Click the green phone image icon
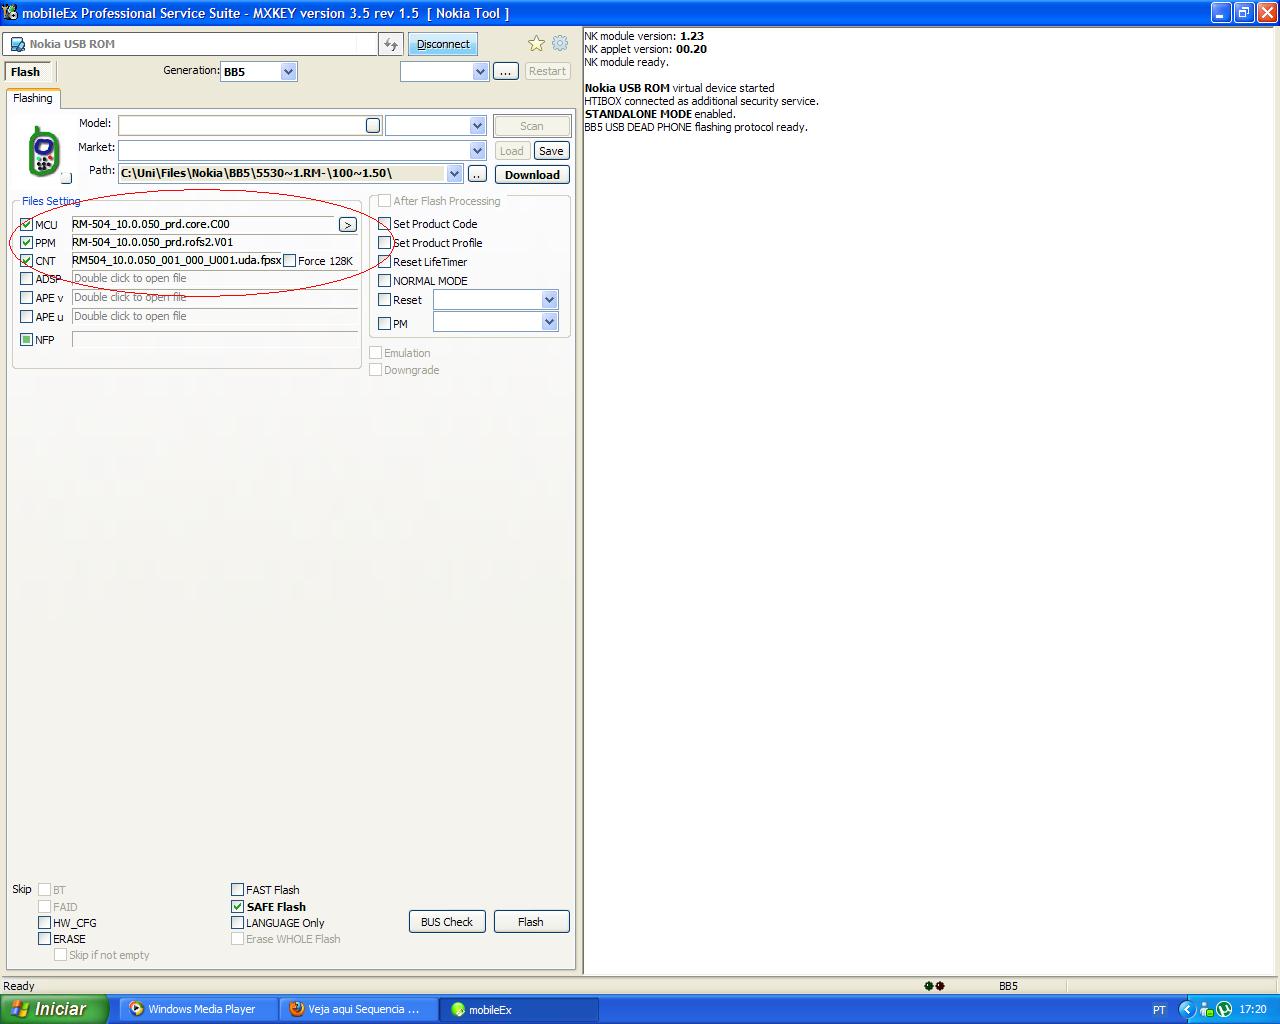 click(x=43, y=152)
